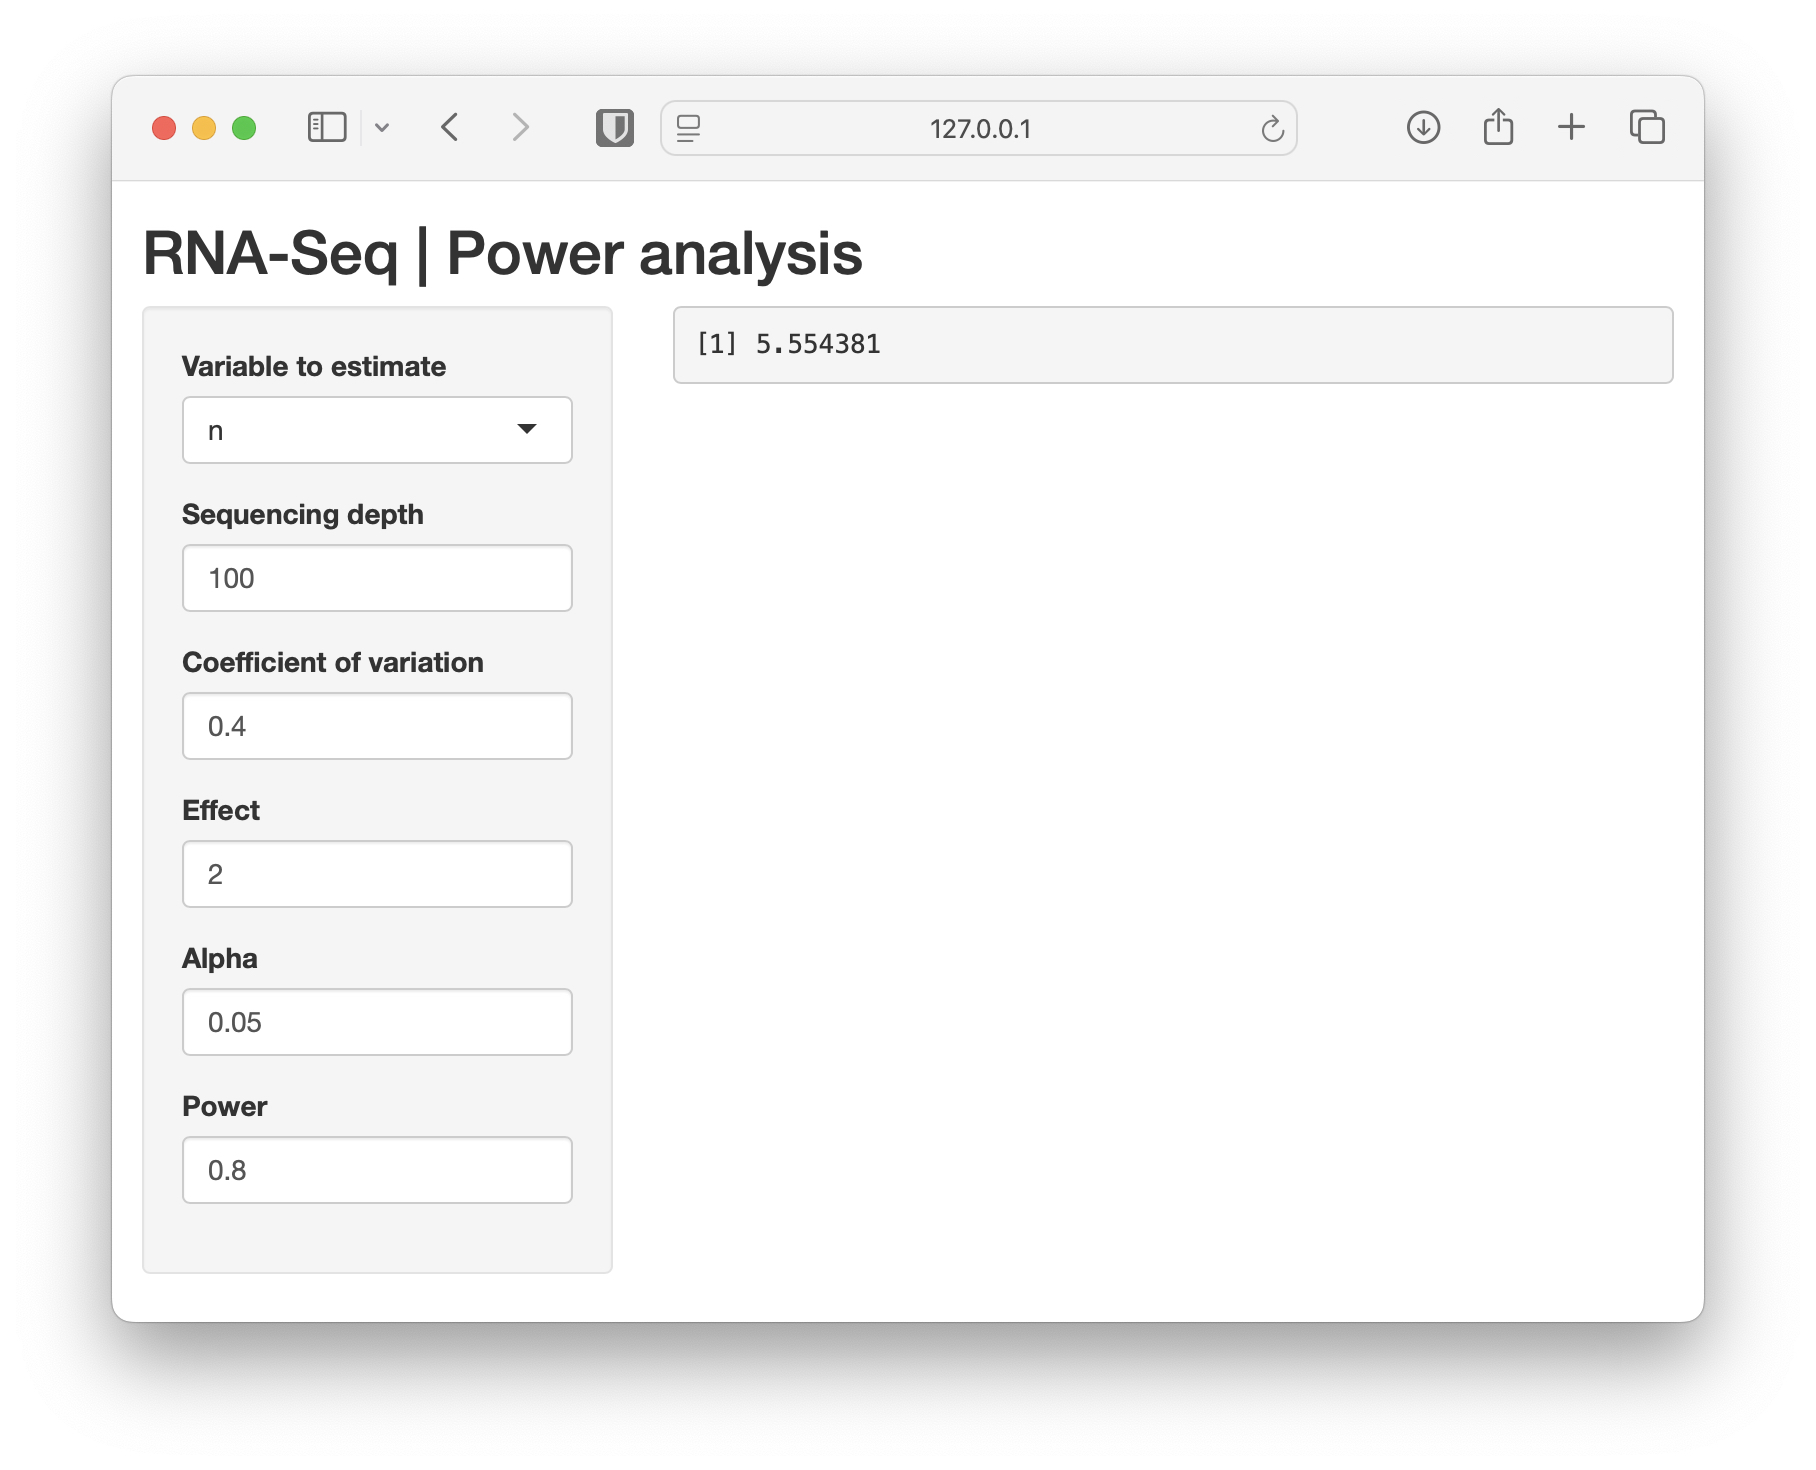Click the Effect input field
This screenshot has height=1470, width=1816.
pyautogui.click(x=377, y=874)
